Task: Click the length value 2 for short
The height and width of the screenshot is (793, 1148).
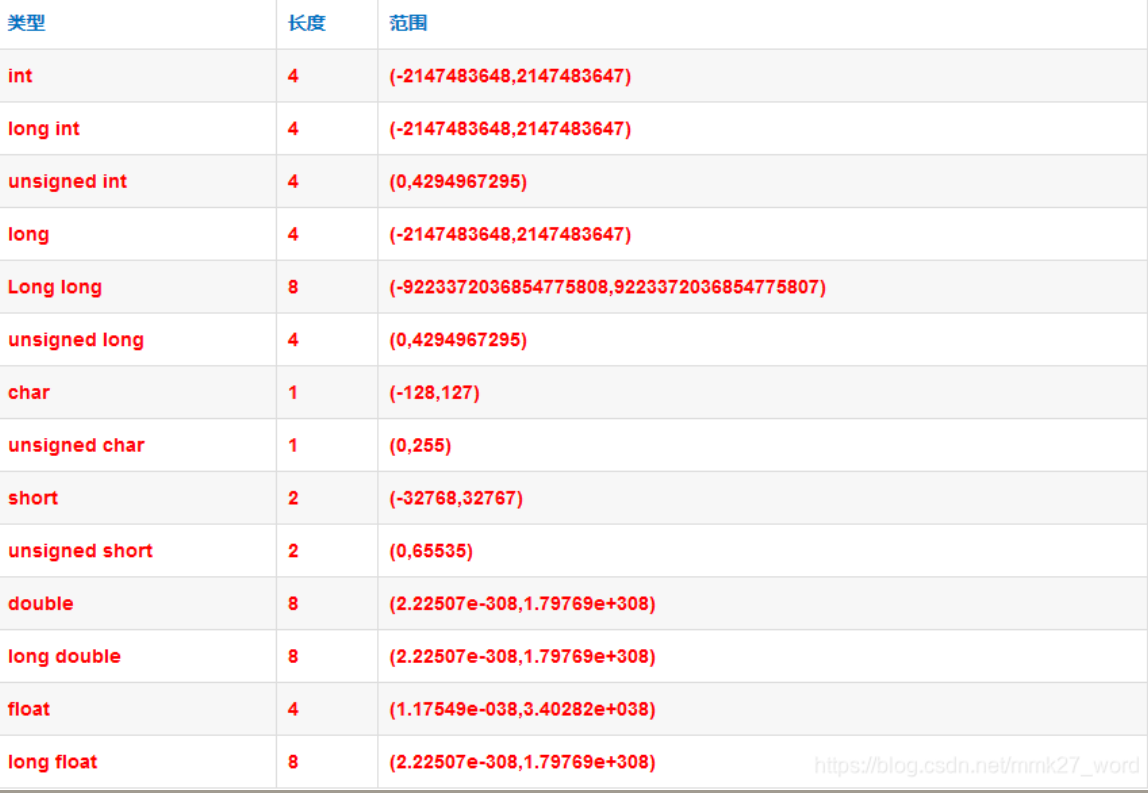Action: pos(293,498)
